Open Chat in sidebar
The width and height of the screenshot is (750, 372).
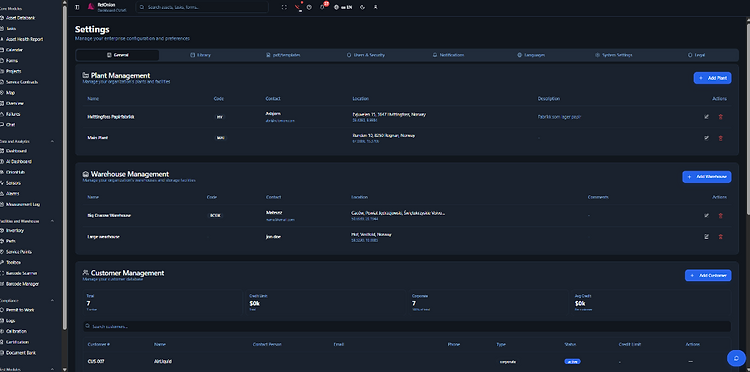pos(11,125)
